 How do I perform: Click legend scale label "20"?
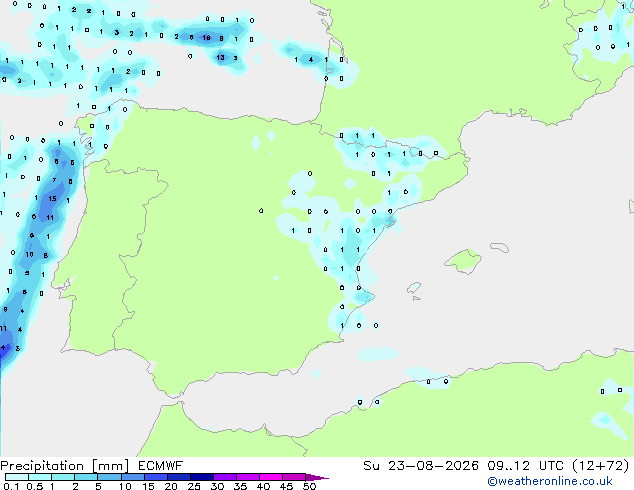coord(171,486)
